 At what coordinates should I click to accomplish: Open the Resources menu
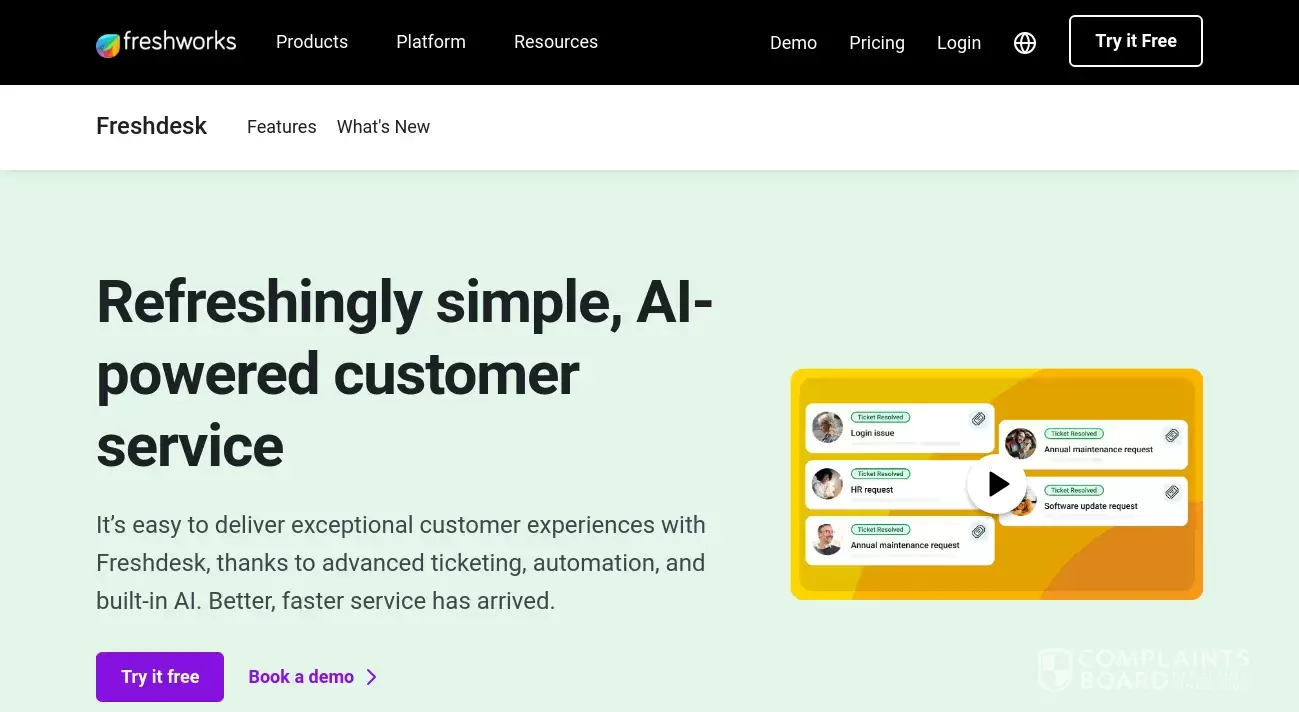tap(556, 42)
